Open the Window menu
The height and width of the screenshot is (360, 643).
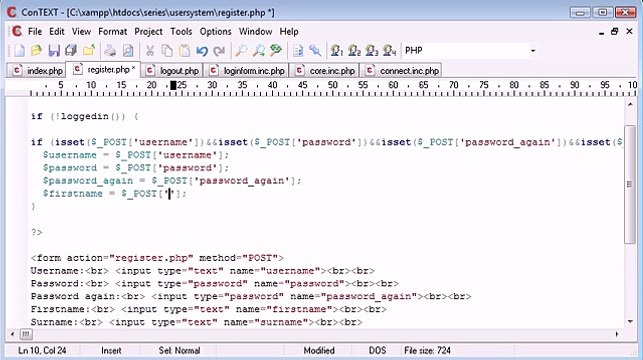[x=255, y=32]
